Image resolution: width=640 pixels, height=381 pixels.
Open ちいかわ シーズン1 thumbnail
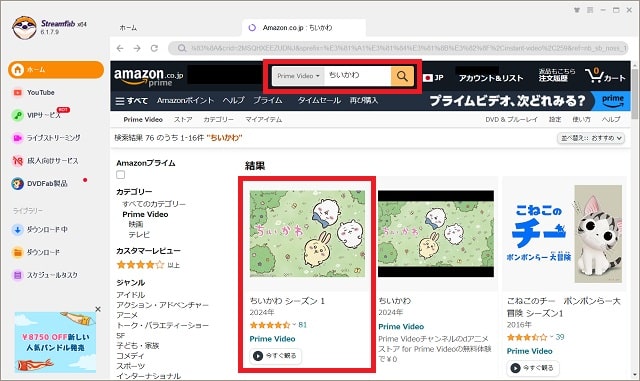(x=307, y=234)
